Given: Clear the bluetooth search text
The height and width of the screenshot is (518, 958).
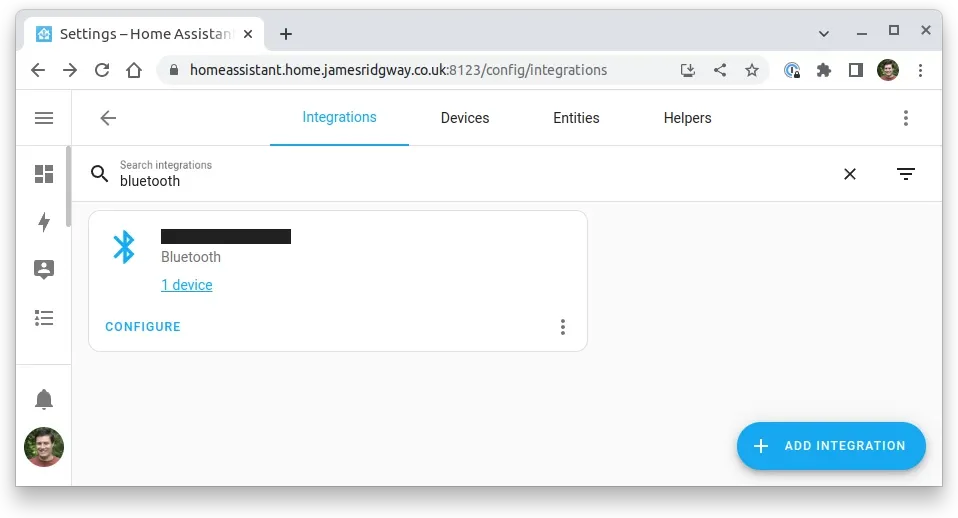Looking at the screenshot, I should tap(849, 174).
